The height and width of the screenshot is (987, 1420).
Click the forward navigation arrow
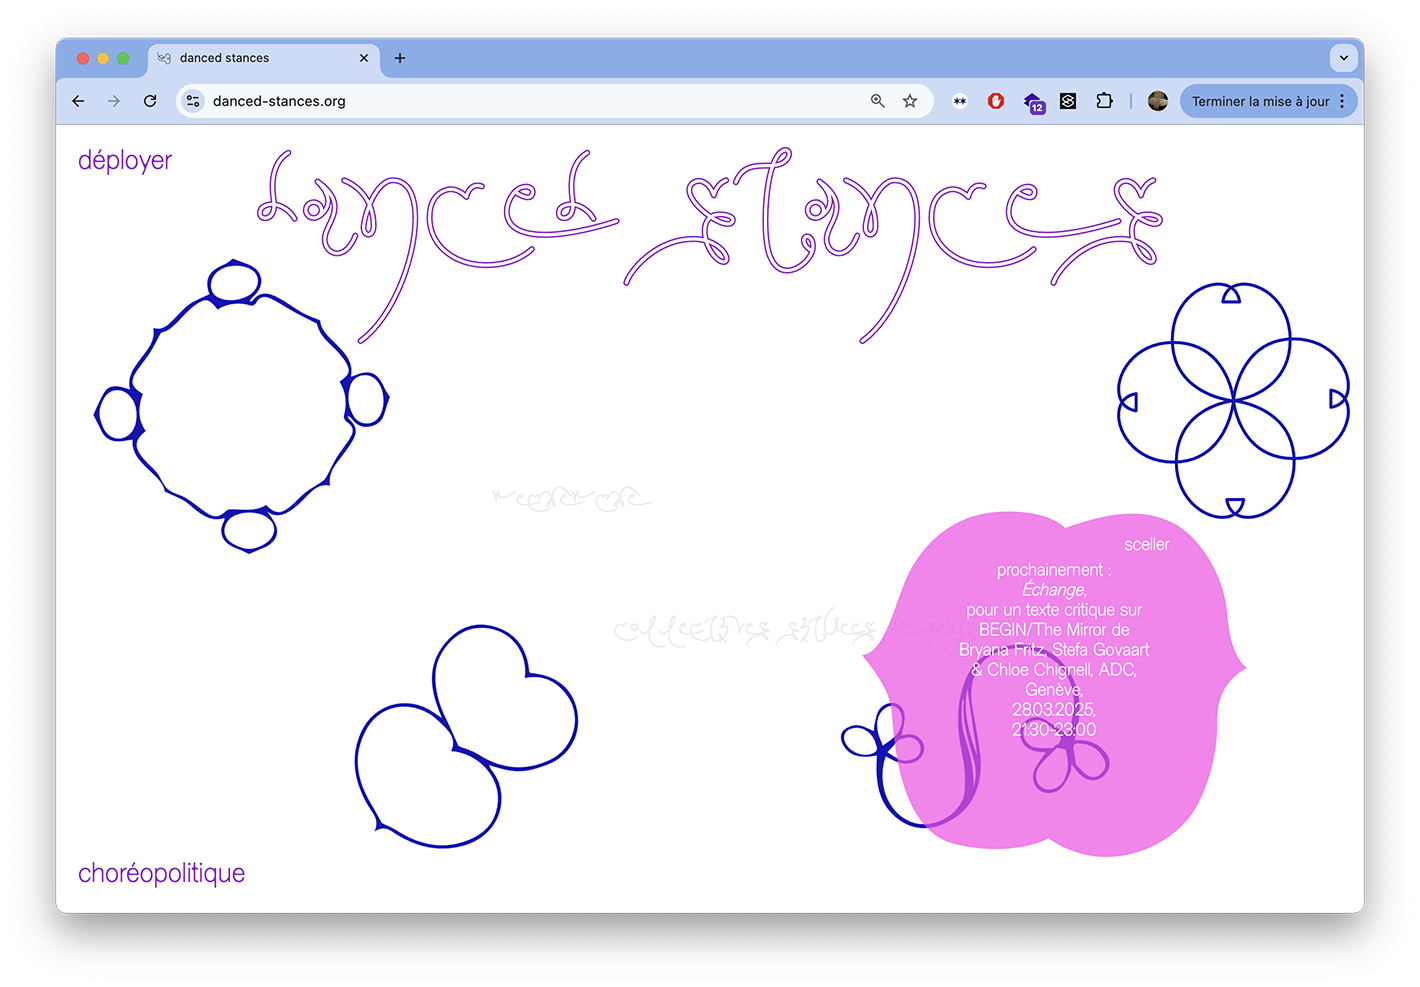[x=114, y=101]
